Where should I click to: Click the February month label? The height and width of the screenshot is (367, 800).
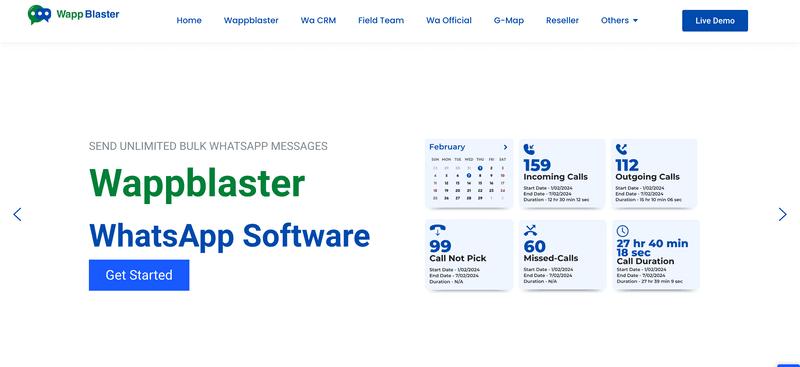447,147
